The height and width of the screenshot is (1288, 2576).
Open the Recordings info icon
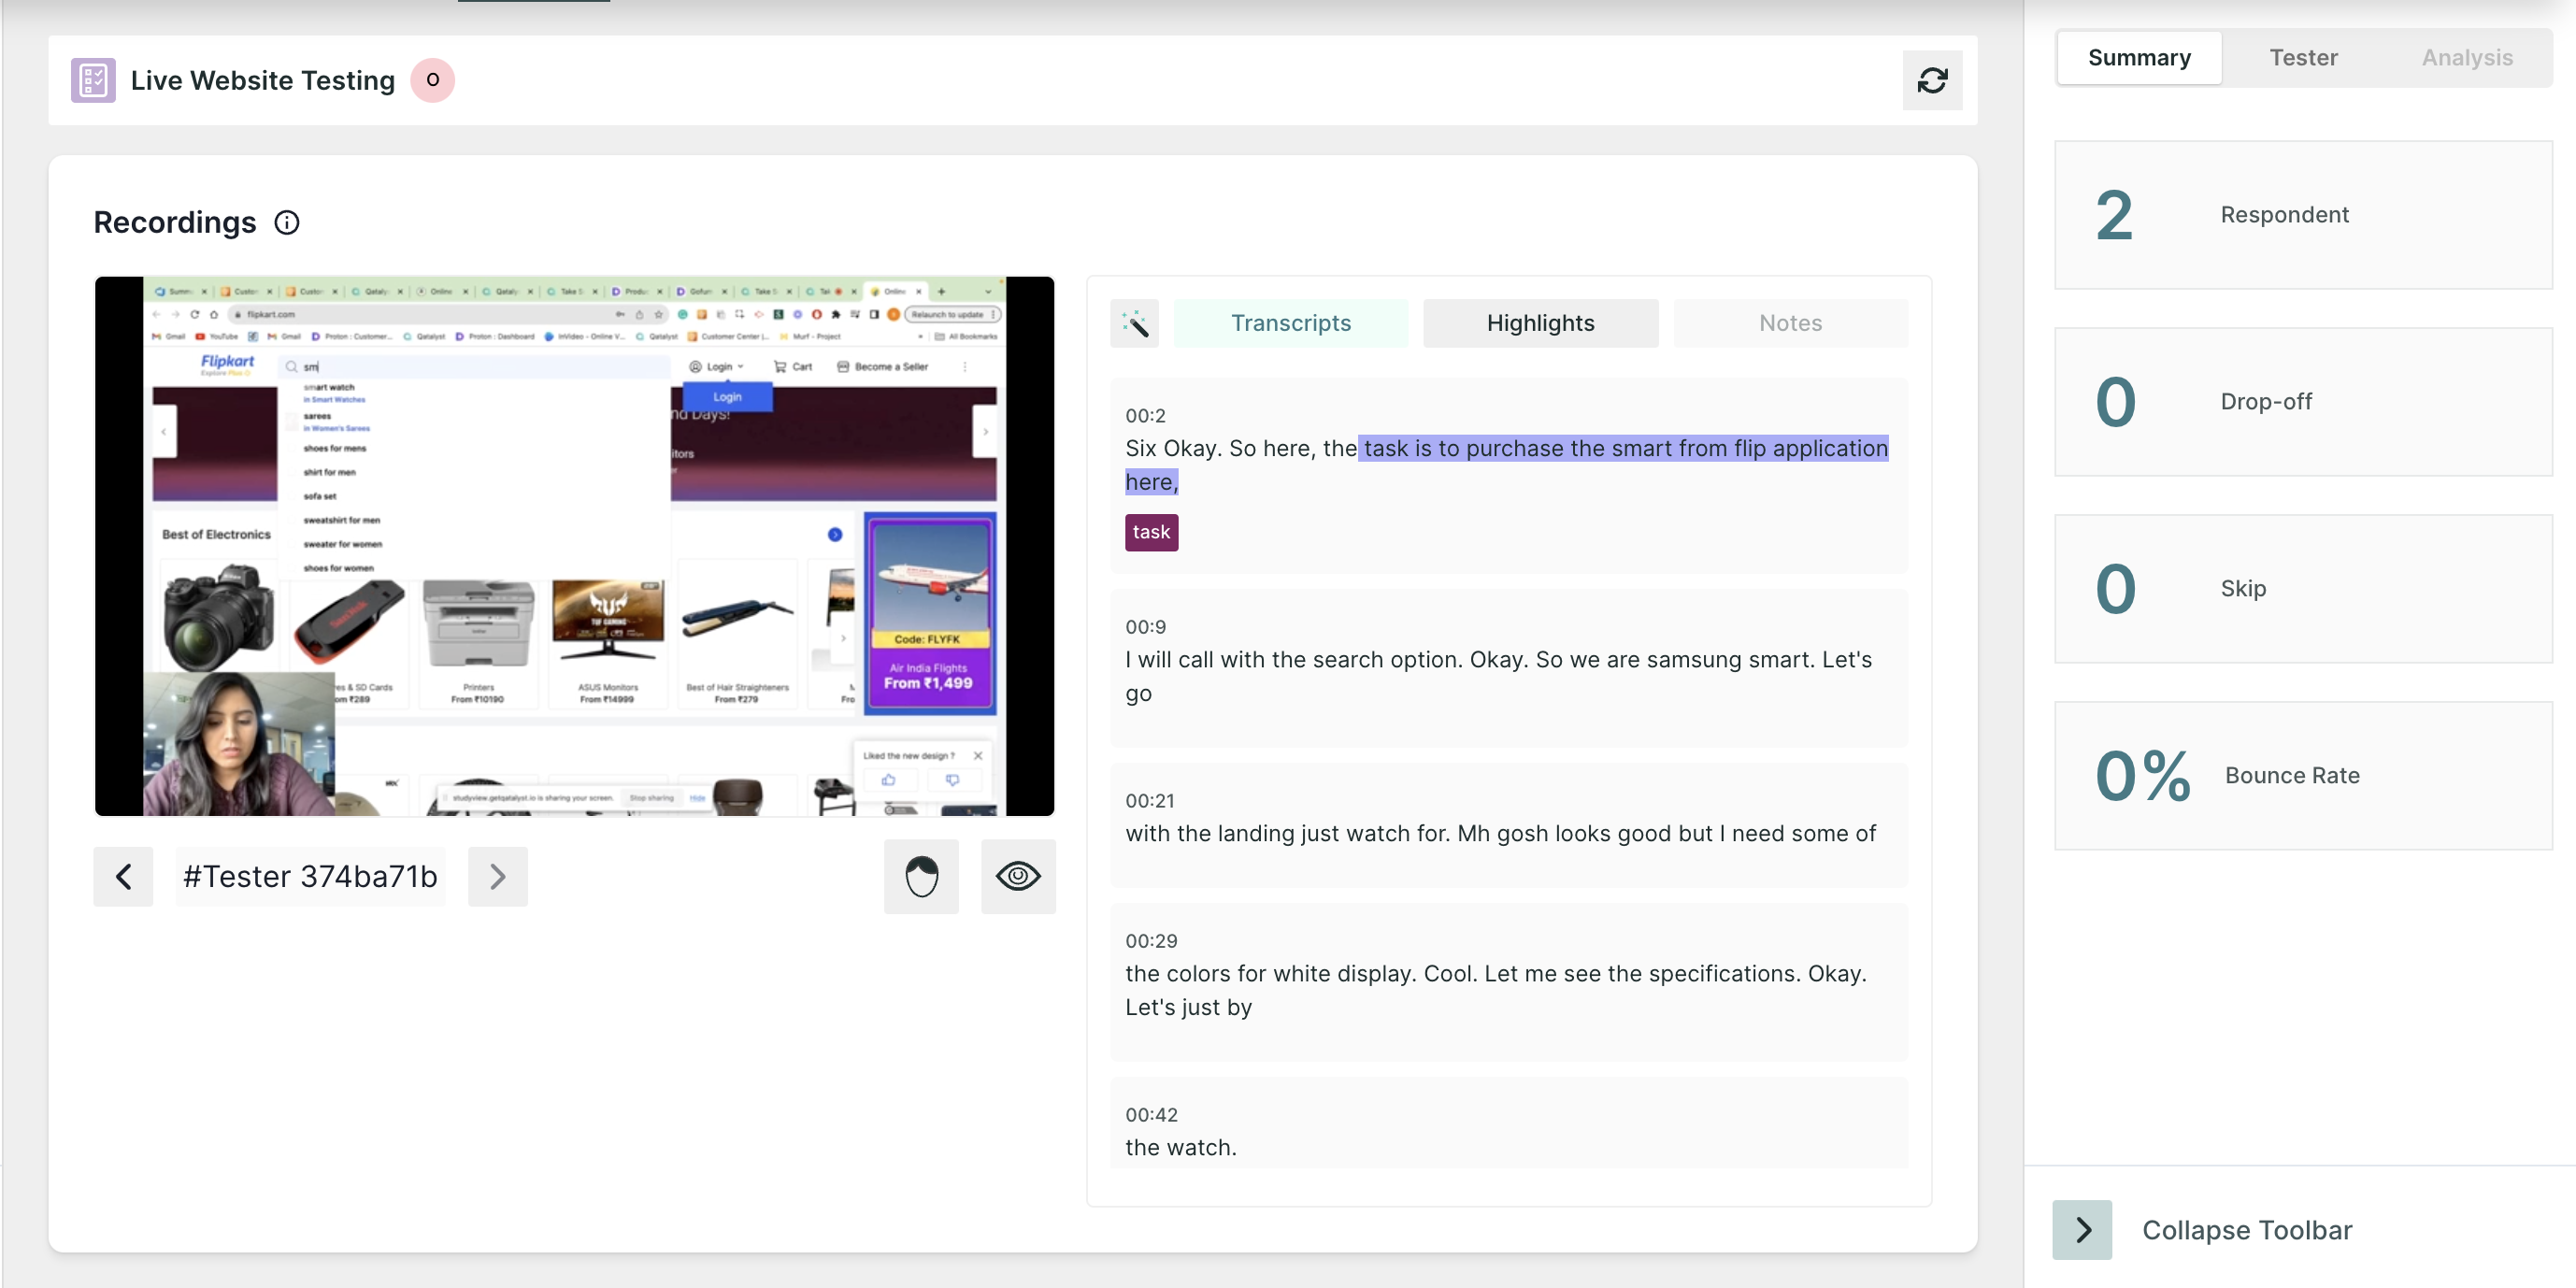287,222
